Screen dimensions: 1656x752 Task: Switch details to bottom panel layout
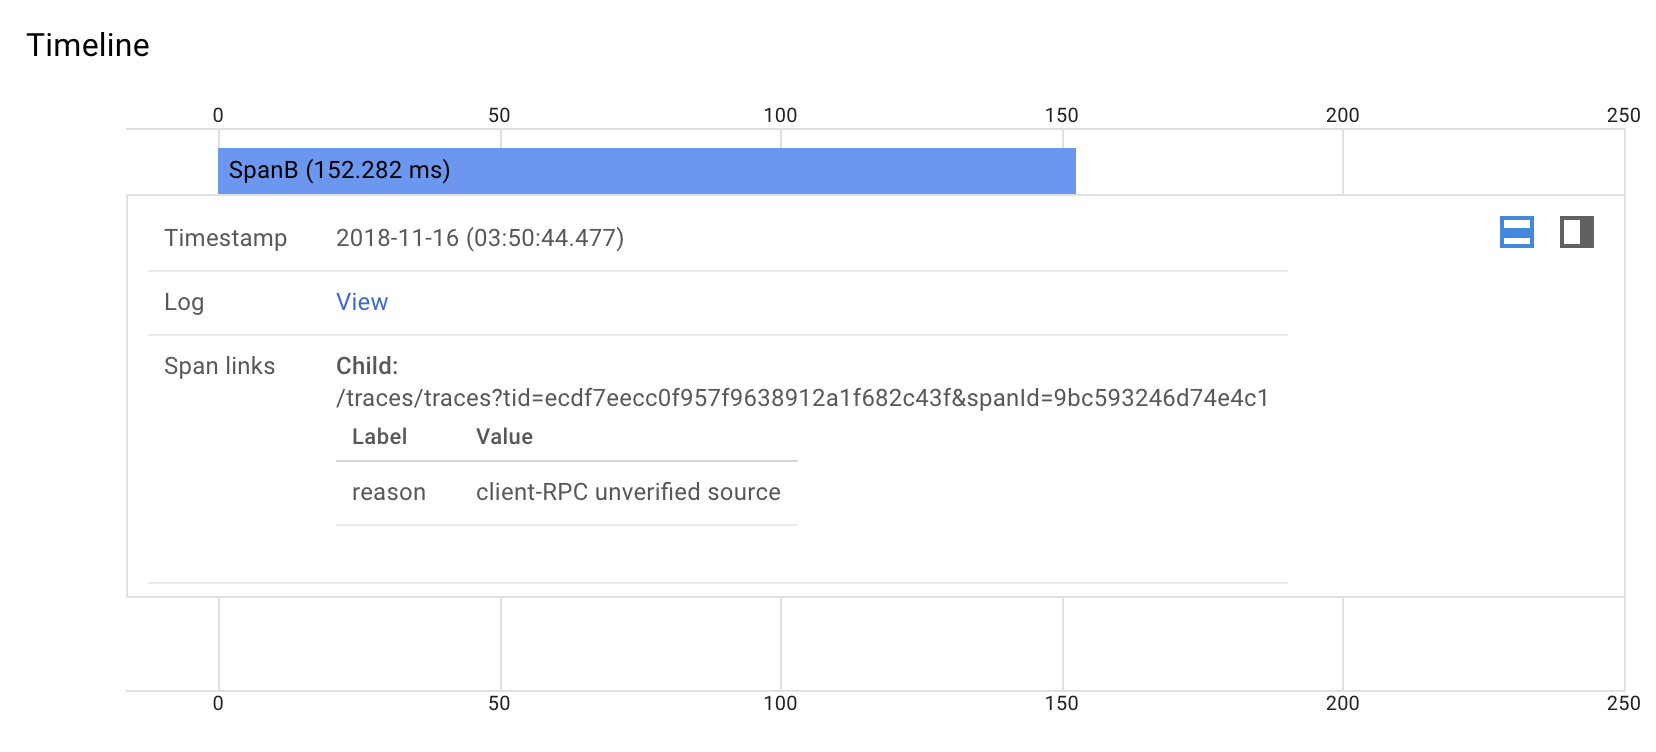pos(1516,232)
